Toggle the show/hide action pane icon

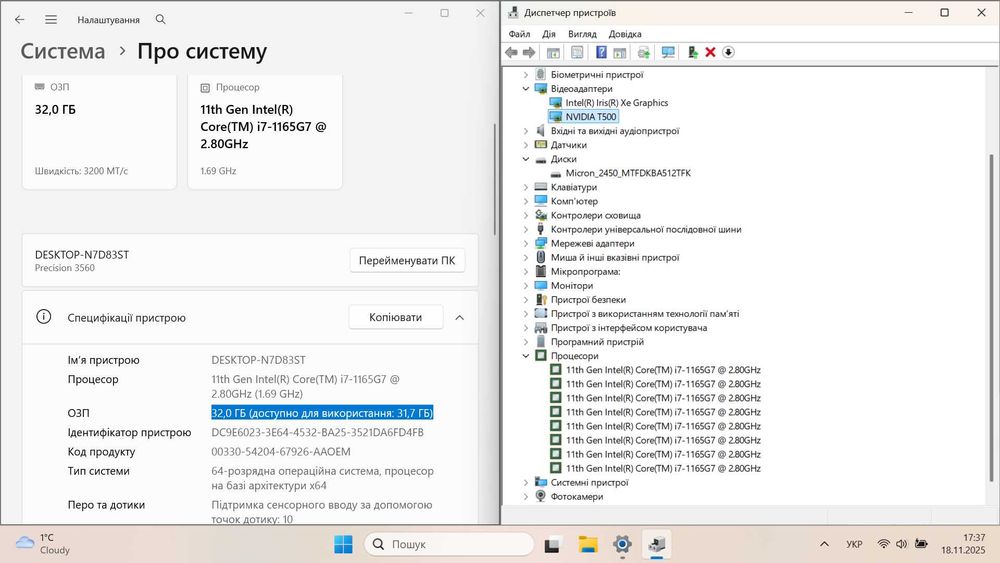(619, 52)
